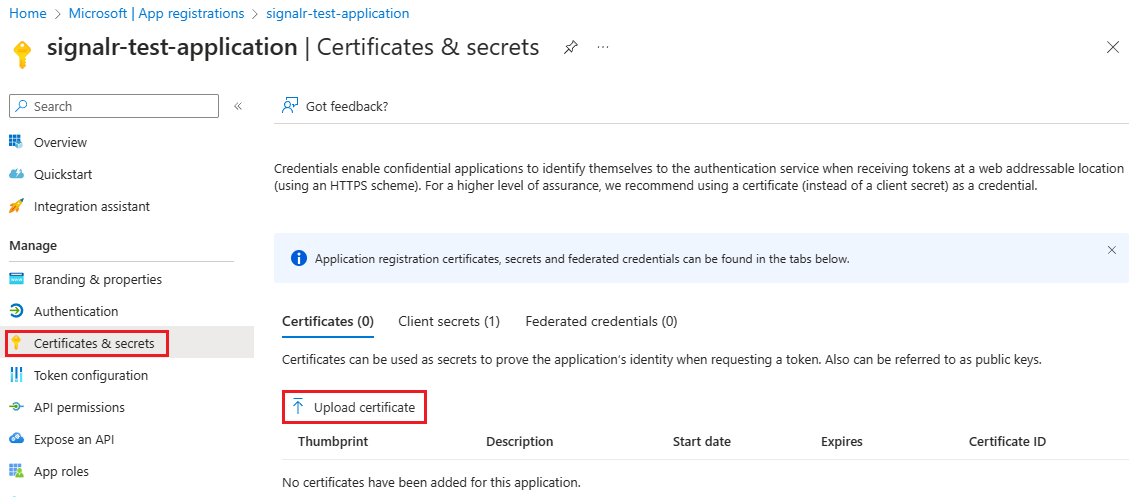Dismiss the blue information banner

(x=1112, y=250)
